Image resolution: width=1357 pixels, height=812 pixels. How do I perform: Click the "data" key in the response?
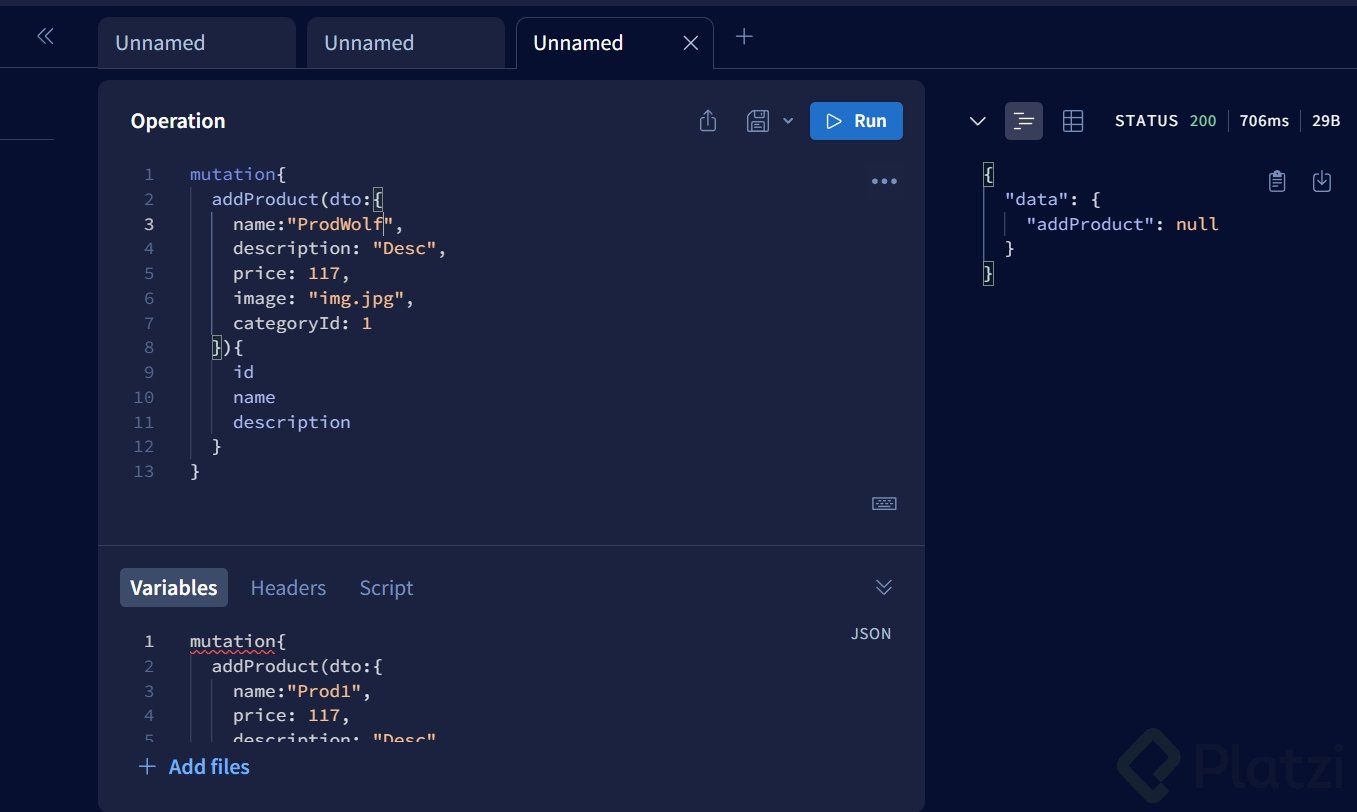[1037, 199]
